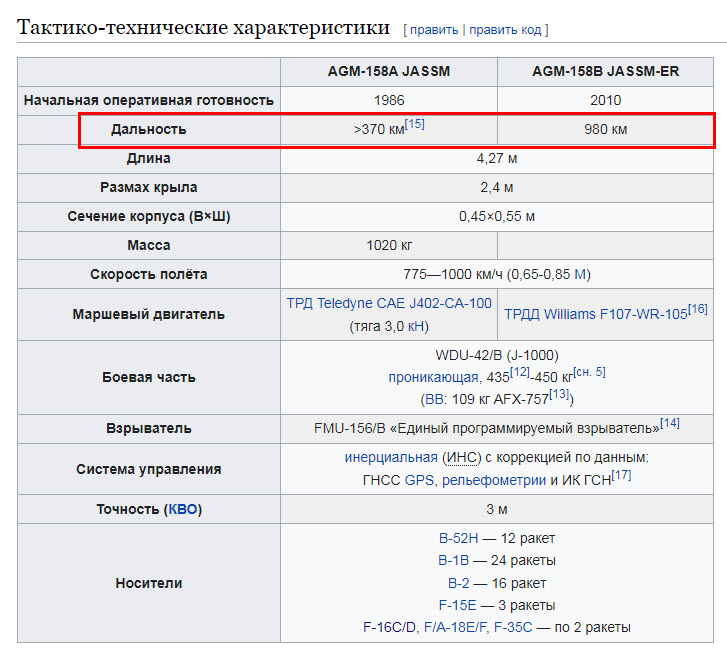Click the 'Длина' row label
The image size is (727, 661).
(149, 159)
